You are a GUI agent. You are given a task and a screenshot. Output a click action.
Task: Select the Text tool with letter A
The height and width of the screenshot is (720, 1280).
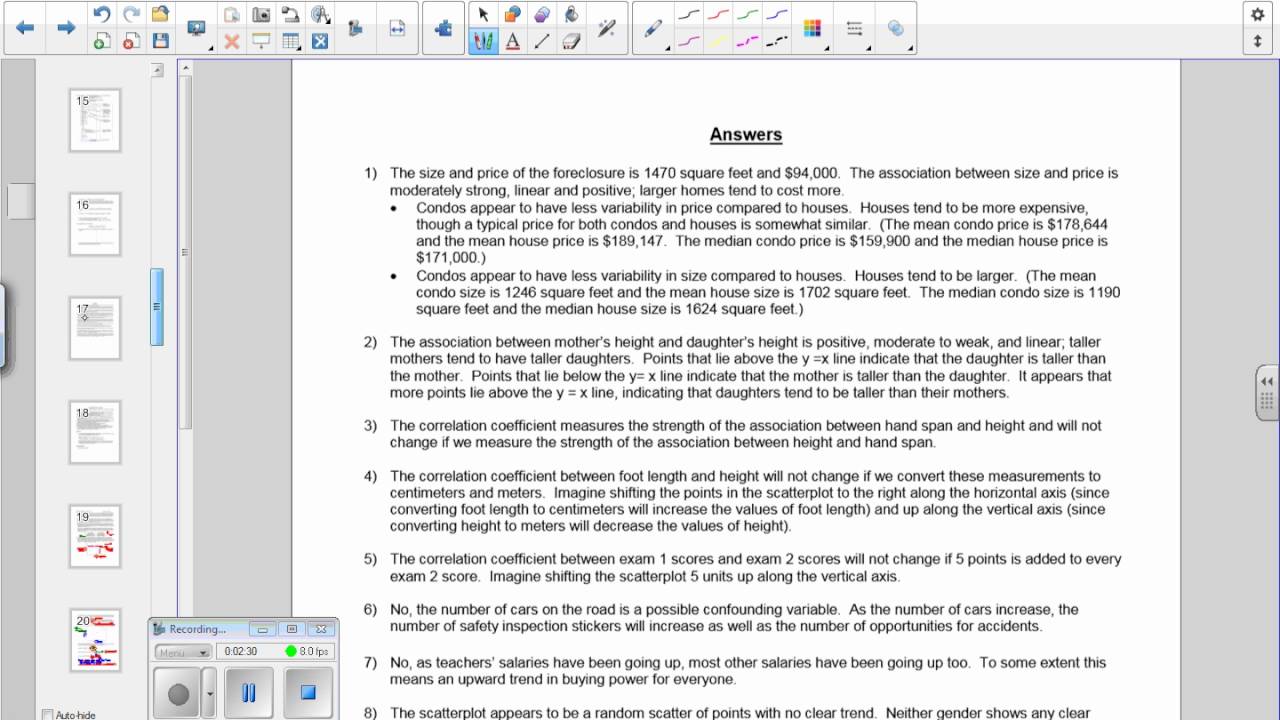click(x=512, y=41)
